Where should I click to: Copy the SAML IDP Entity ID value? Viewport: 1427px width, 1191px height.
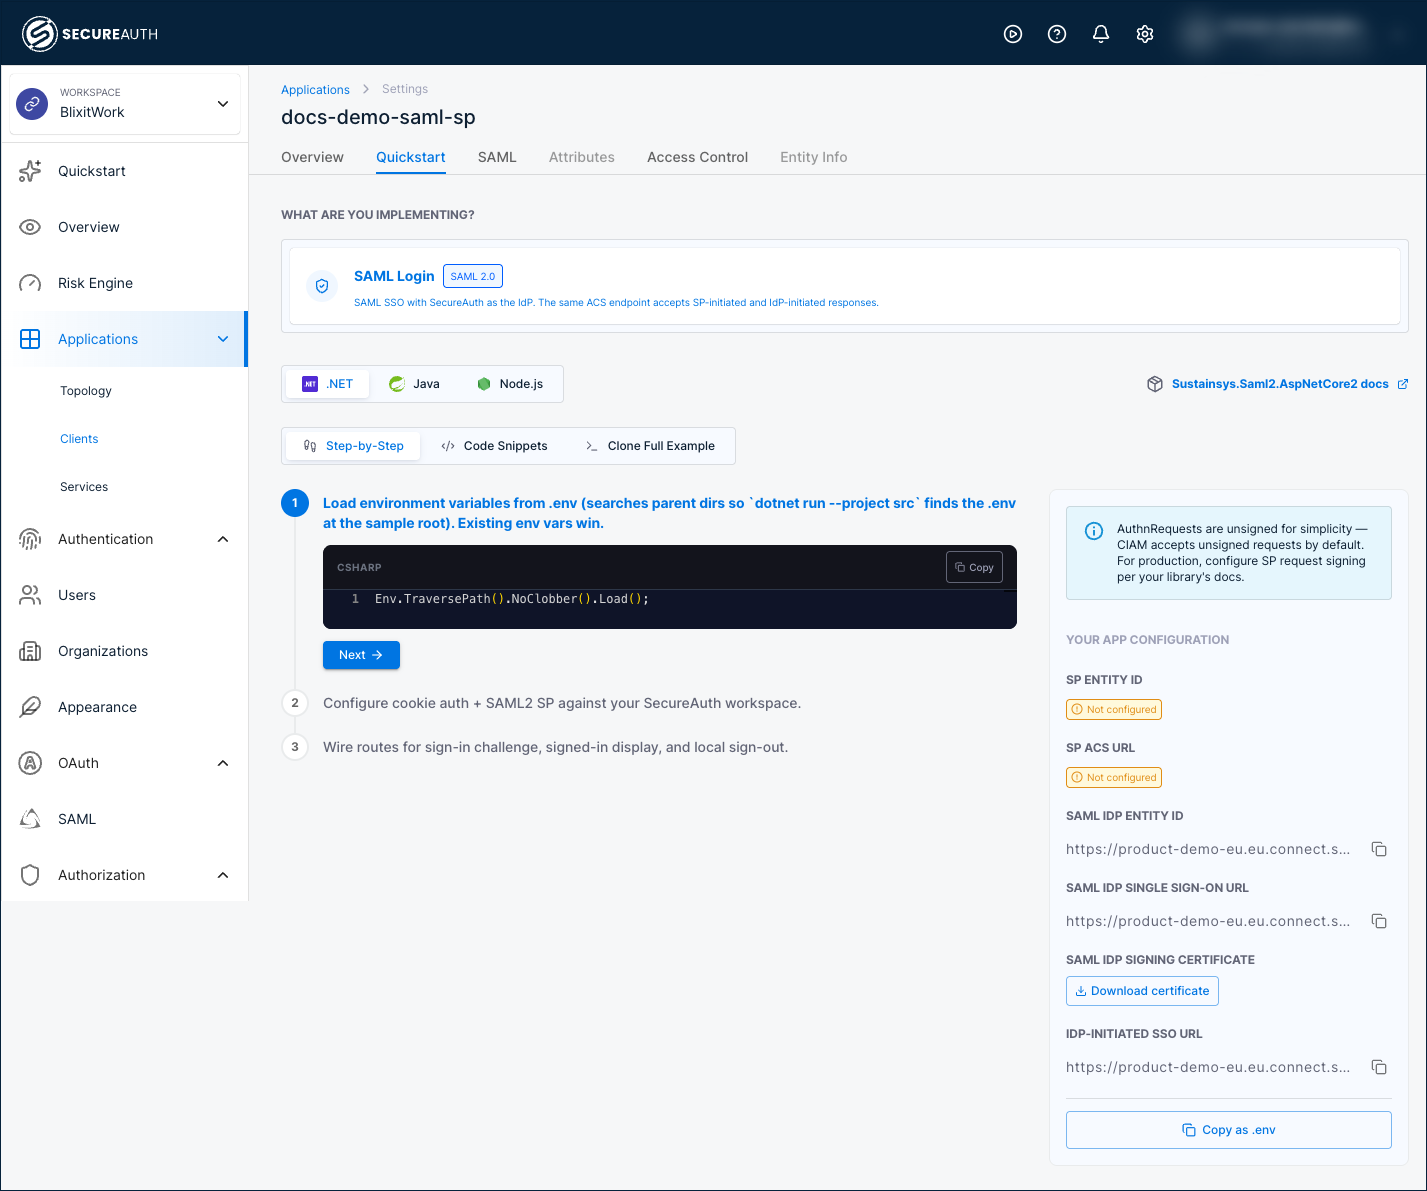tap(1379, 849)
